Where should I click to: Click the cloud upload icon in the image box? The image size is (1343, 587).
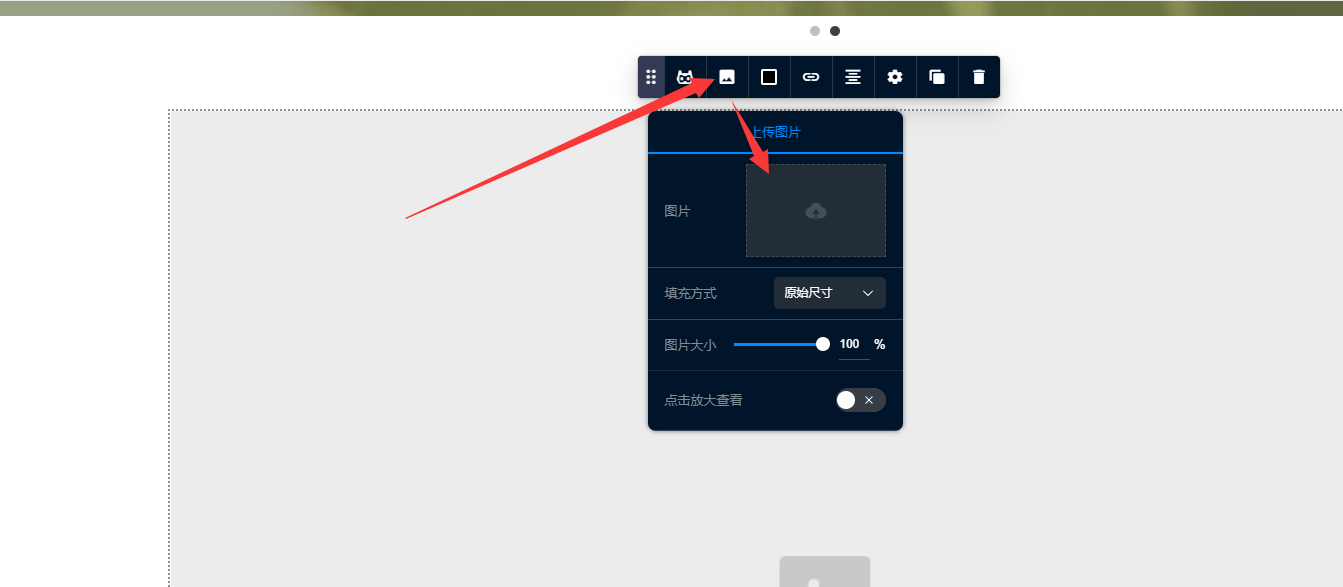pos(815,211)
